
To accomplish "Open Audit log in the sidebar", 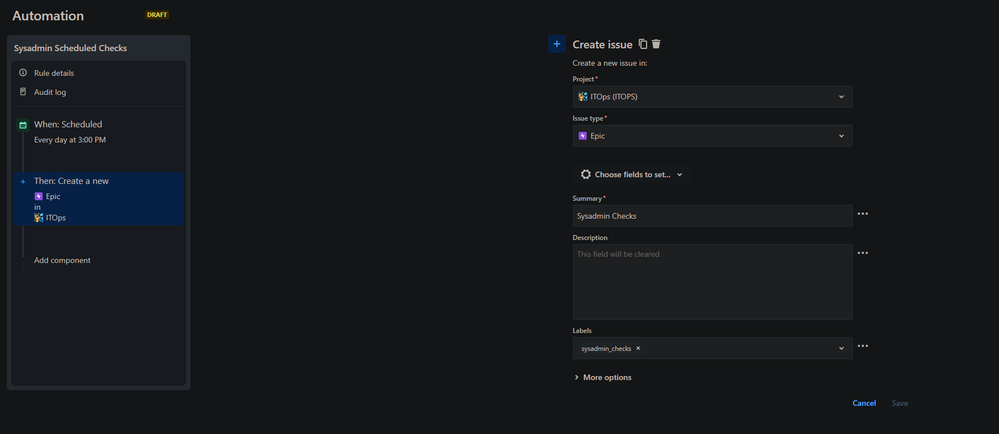I will (50, 92).
